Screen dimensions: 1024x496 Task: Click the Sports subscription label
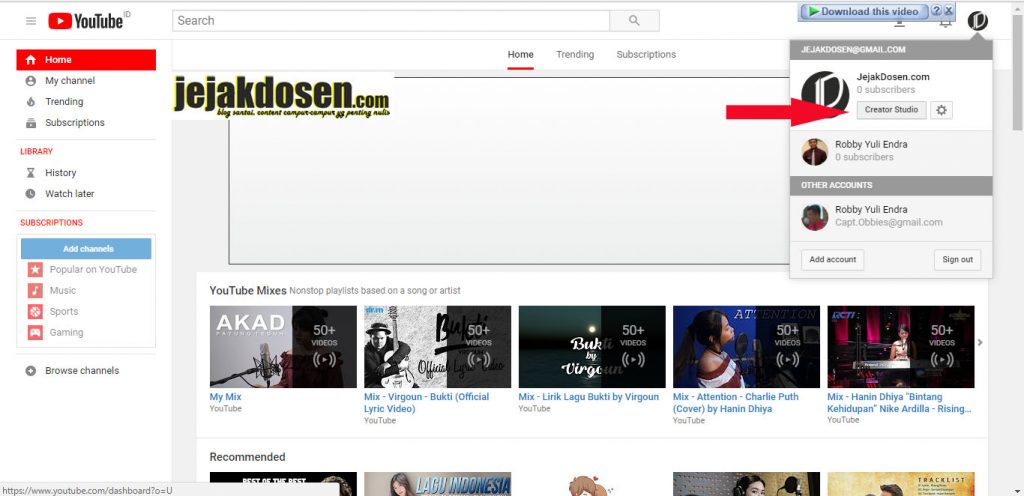[64, 311]
